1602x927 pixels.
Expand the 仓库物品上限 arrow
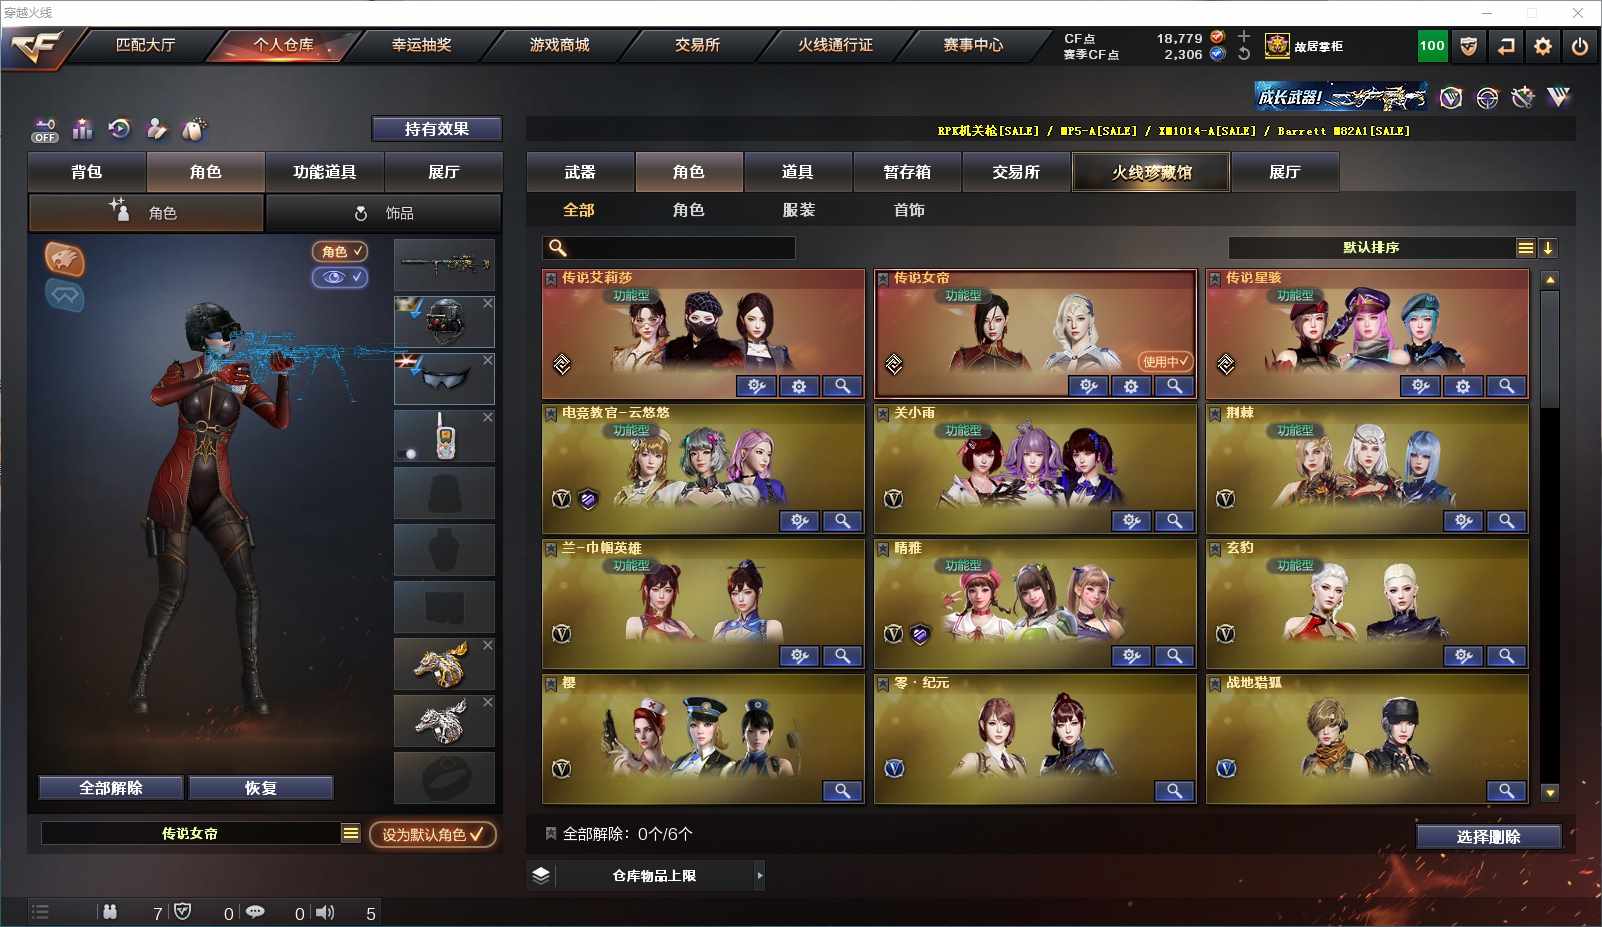tap(760, 875)
